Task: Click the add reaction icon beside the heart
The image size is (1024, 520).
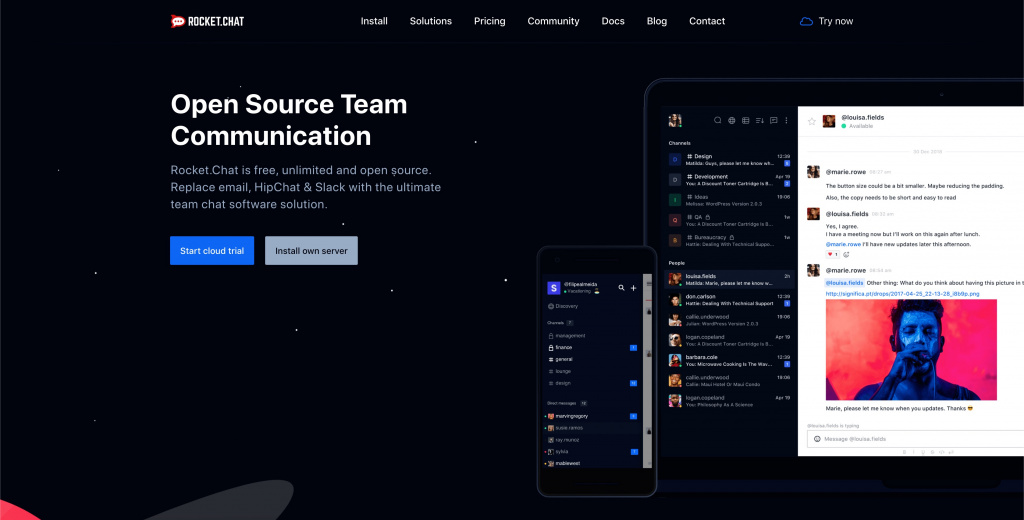Action: click(x=846, y=254)
